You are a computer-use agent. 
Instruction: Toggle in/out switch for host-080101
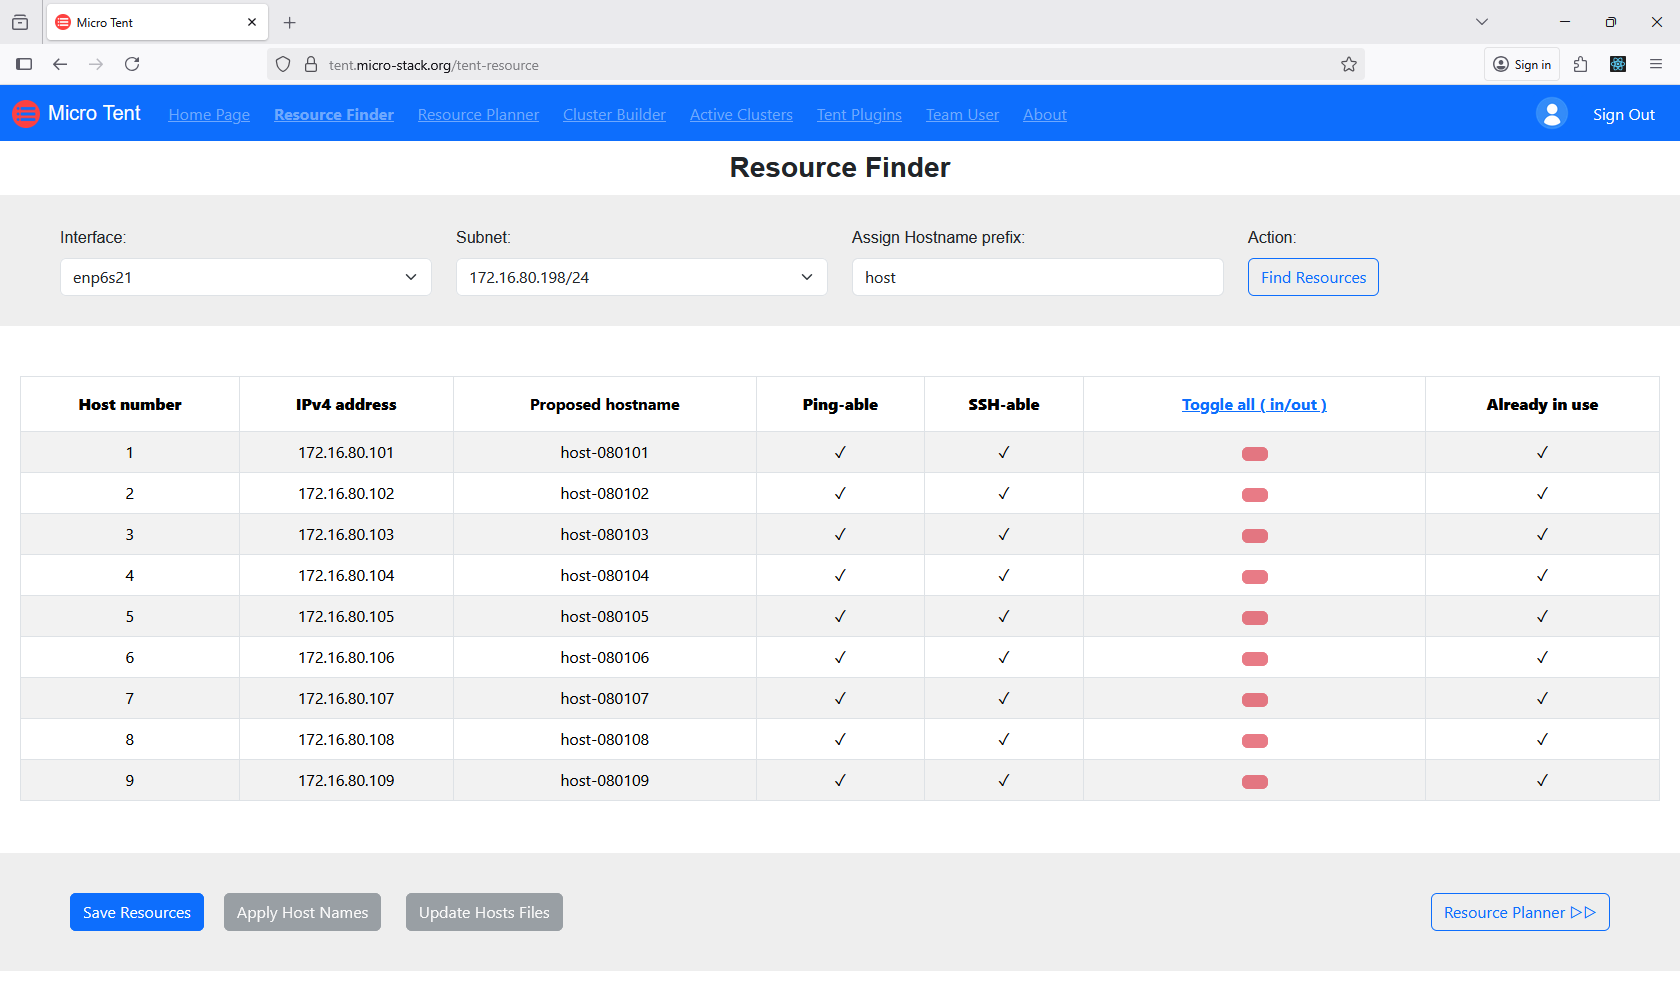1255,453
